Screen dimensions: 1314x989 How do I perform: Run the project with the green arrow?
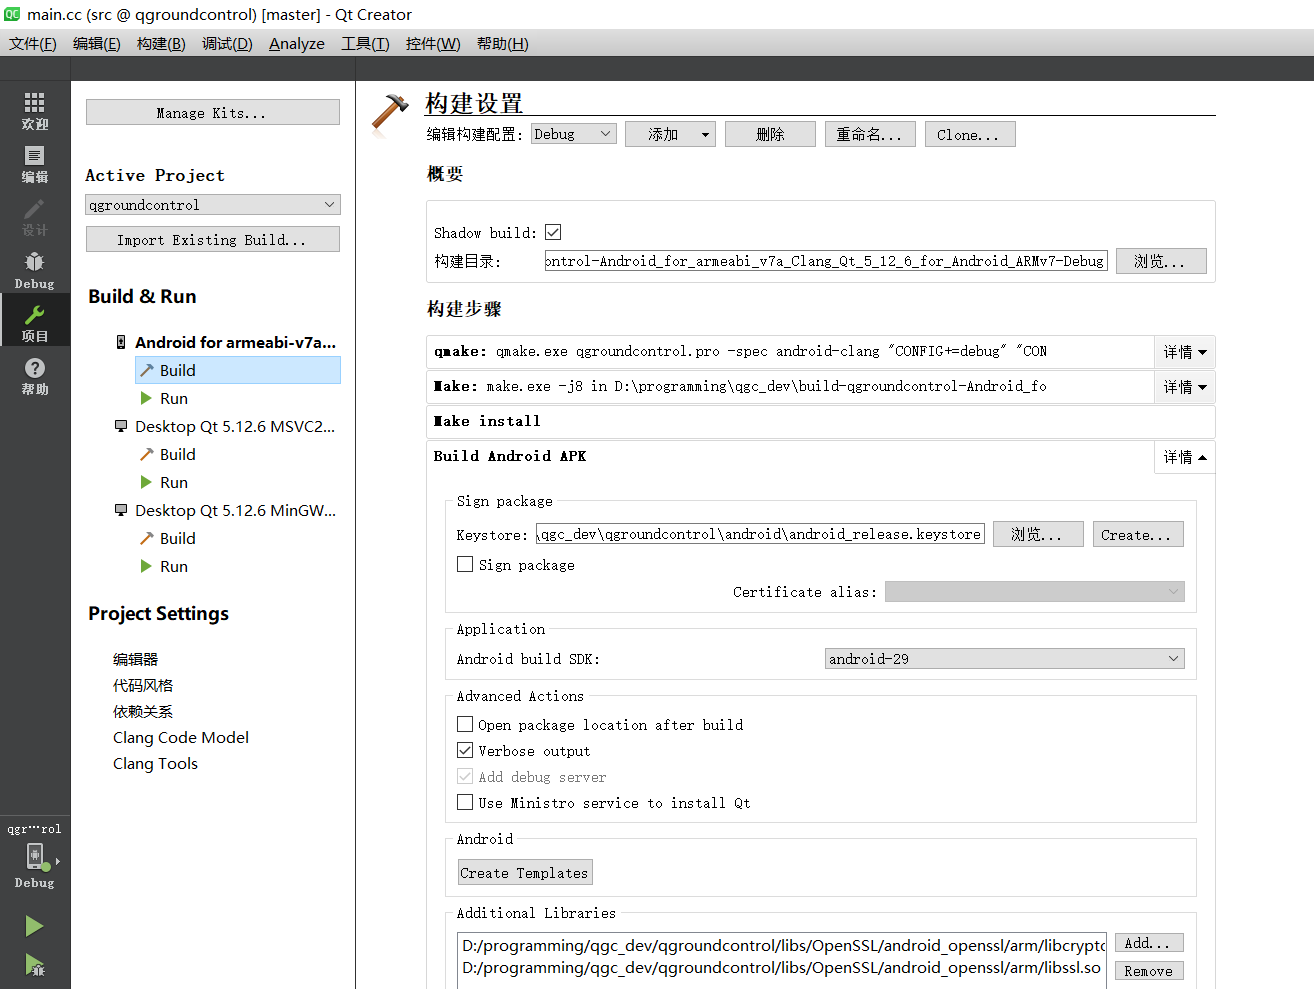(x=33, y=925)
